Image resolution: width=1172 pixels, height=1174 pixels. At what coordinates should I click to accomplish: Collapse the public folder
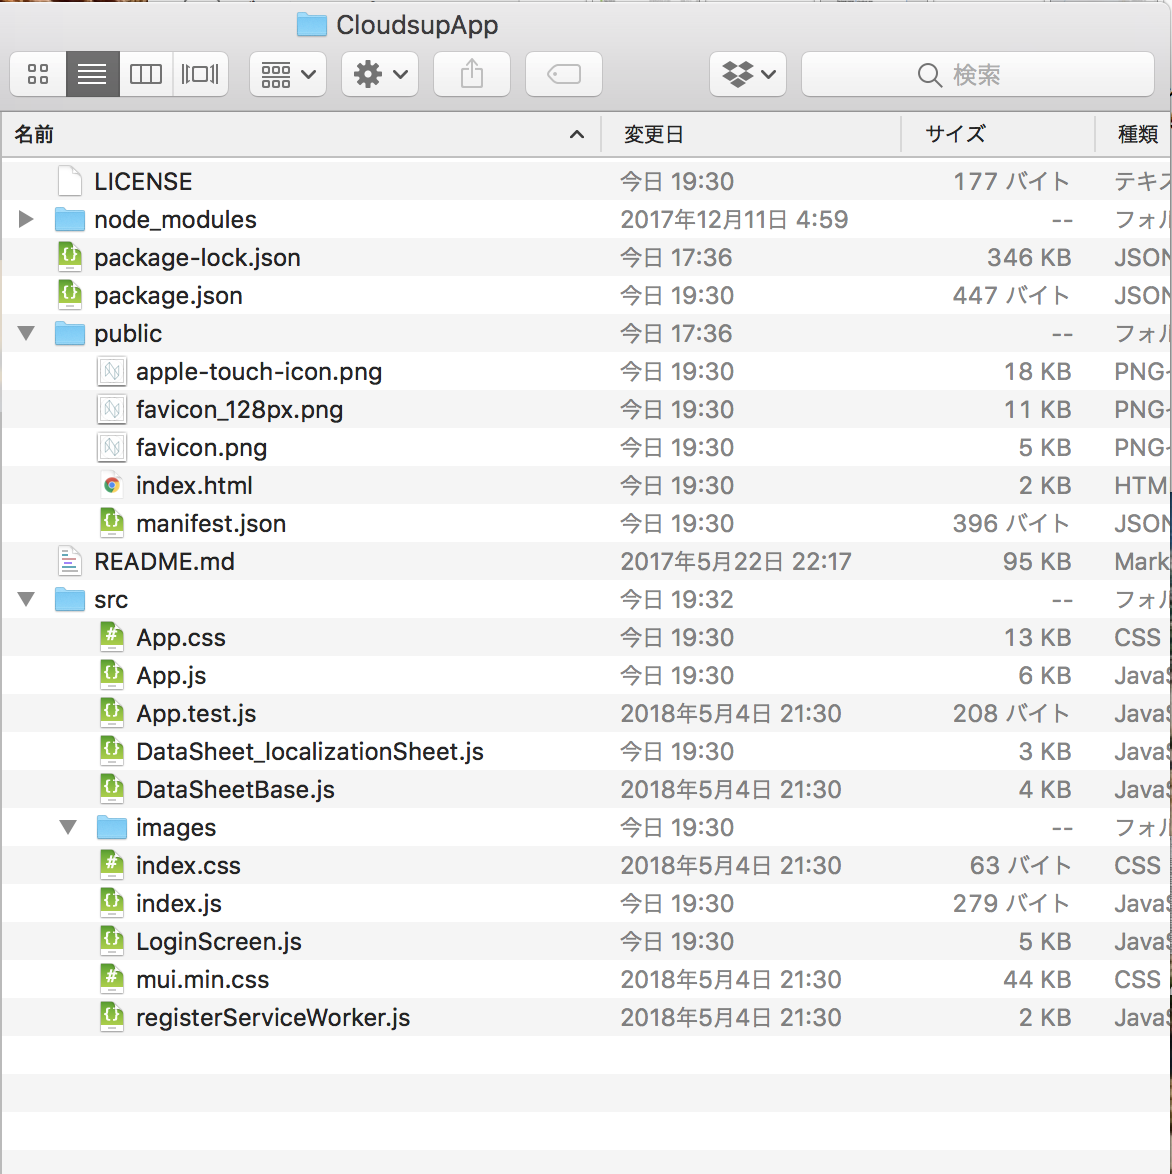[26, 333]
